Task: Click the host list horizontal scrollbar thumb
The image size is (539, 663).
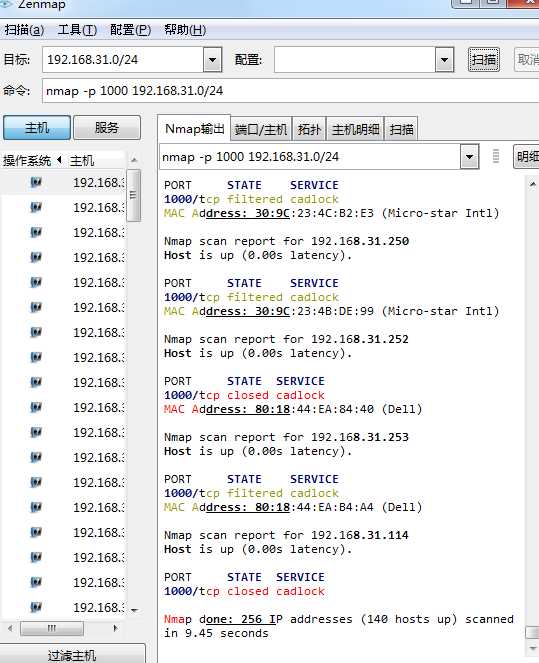Action: click(52, 628)
